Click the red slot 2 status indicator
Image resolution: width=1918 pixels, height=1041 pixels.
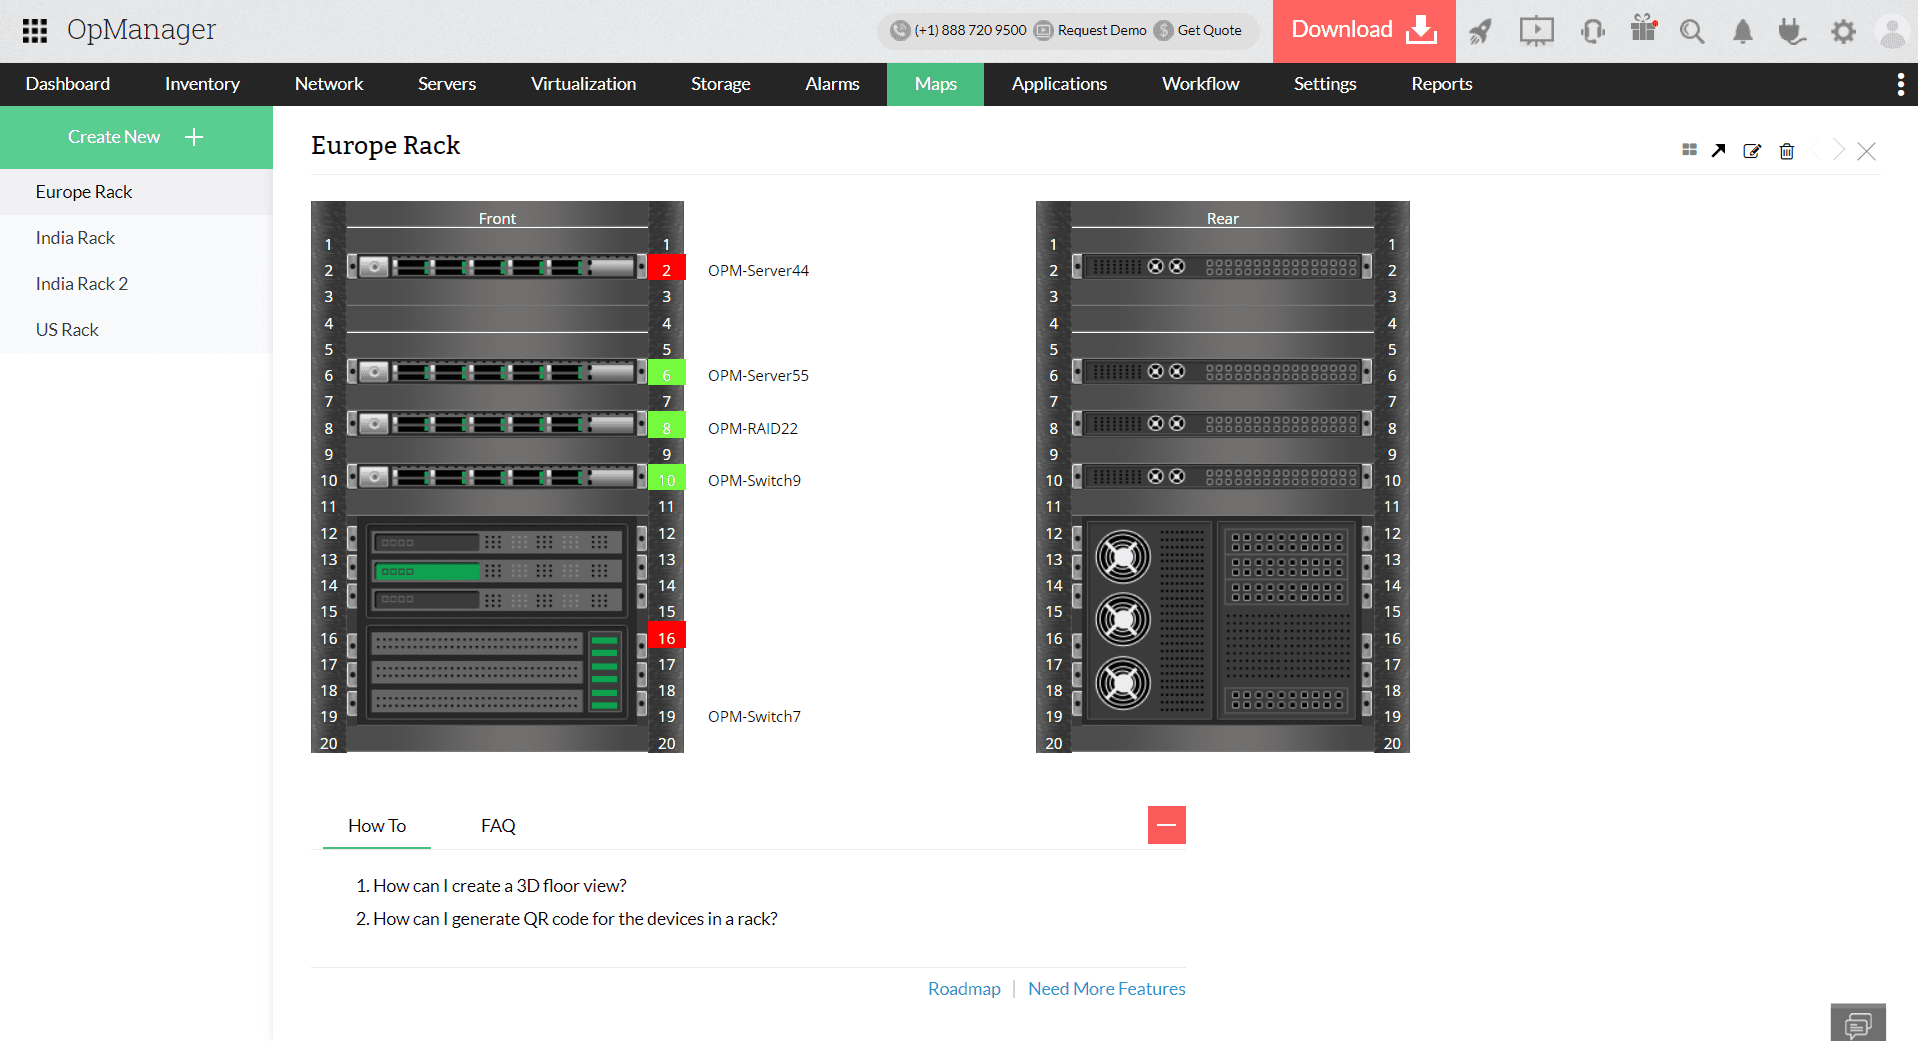click(666, 268)
